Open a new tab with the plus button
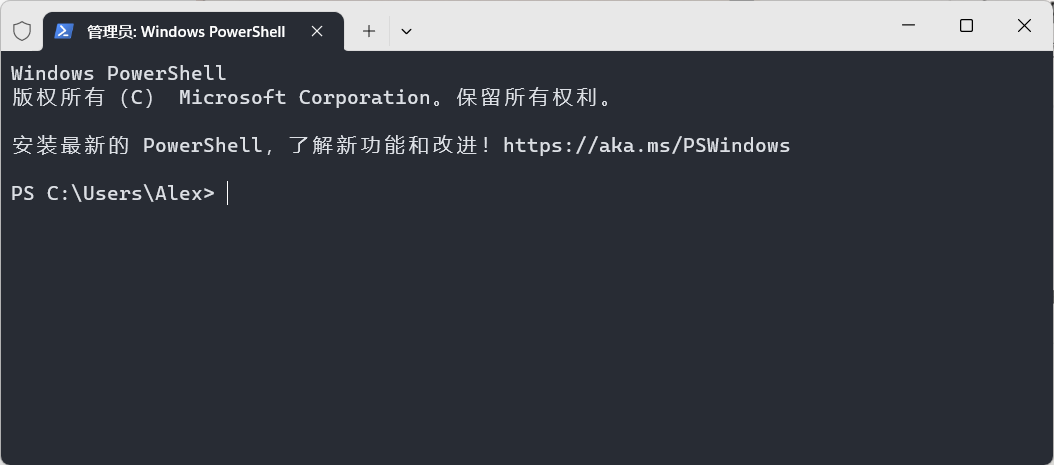This screenshot has width=1054, height=465. (x=368, y=31)
